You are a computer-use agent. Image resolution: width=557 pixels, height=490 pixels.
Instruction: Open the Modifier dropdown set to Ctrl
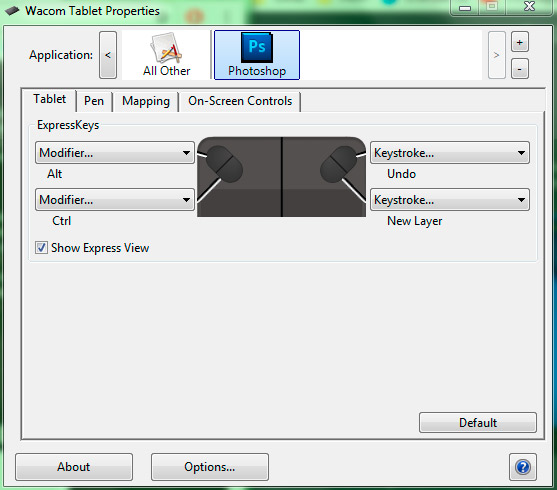(x=115, y=200)
